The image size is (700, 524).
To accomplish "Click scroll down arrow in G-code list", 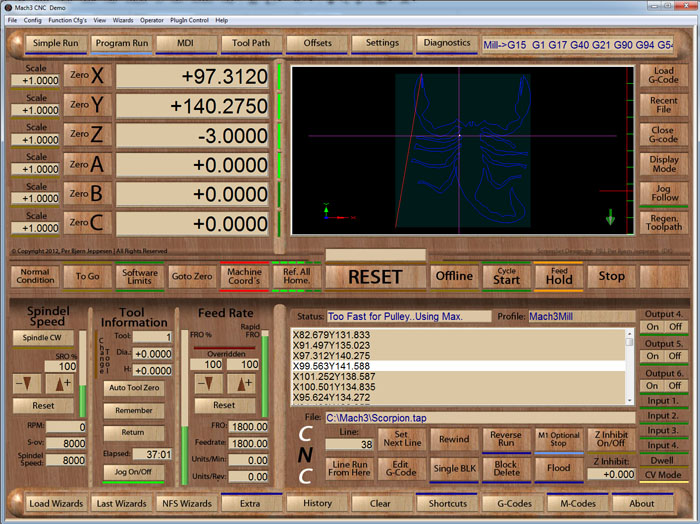I will [x=629, y=400].
